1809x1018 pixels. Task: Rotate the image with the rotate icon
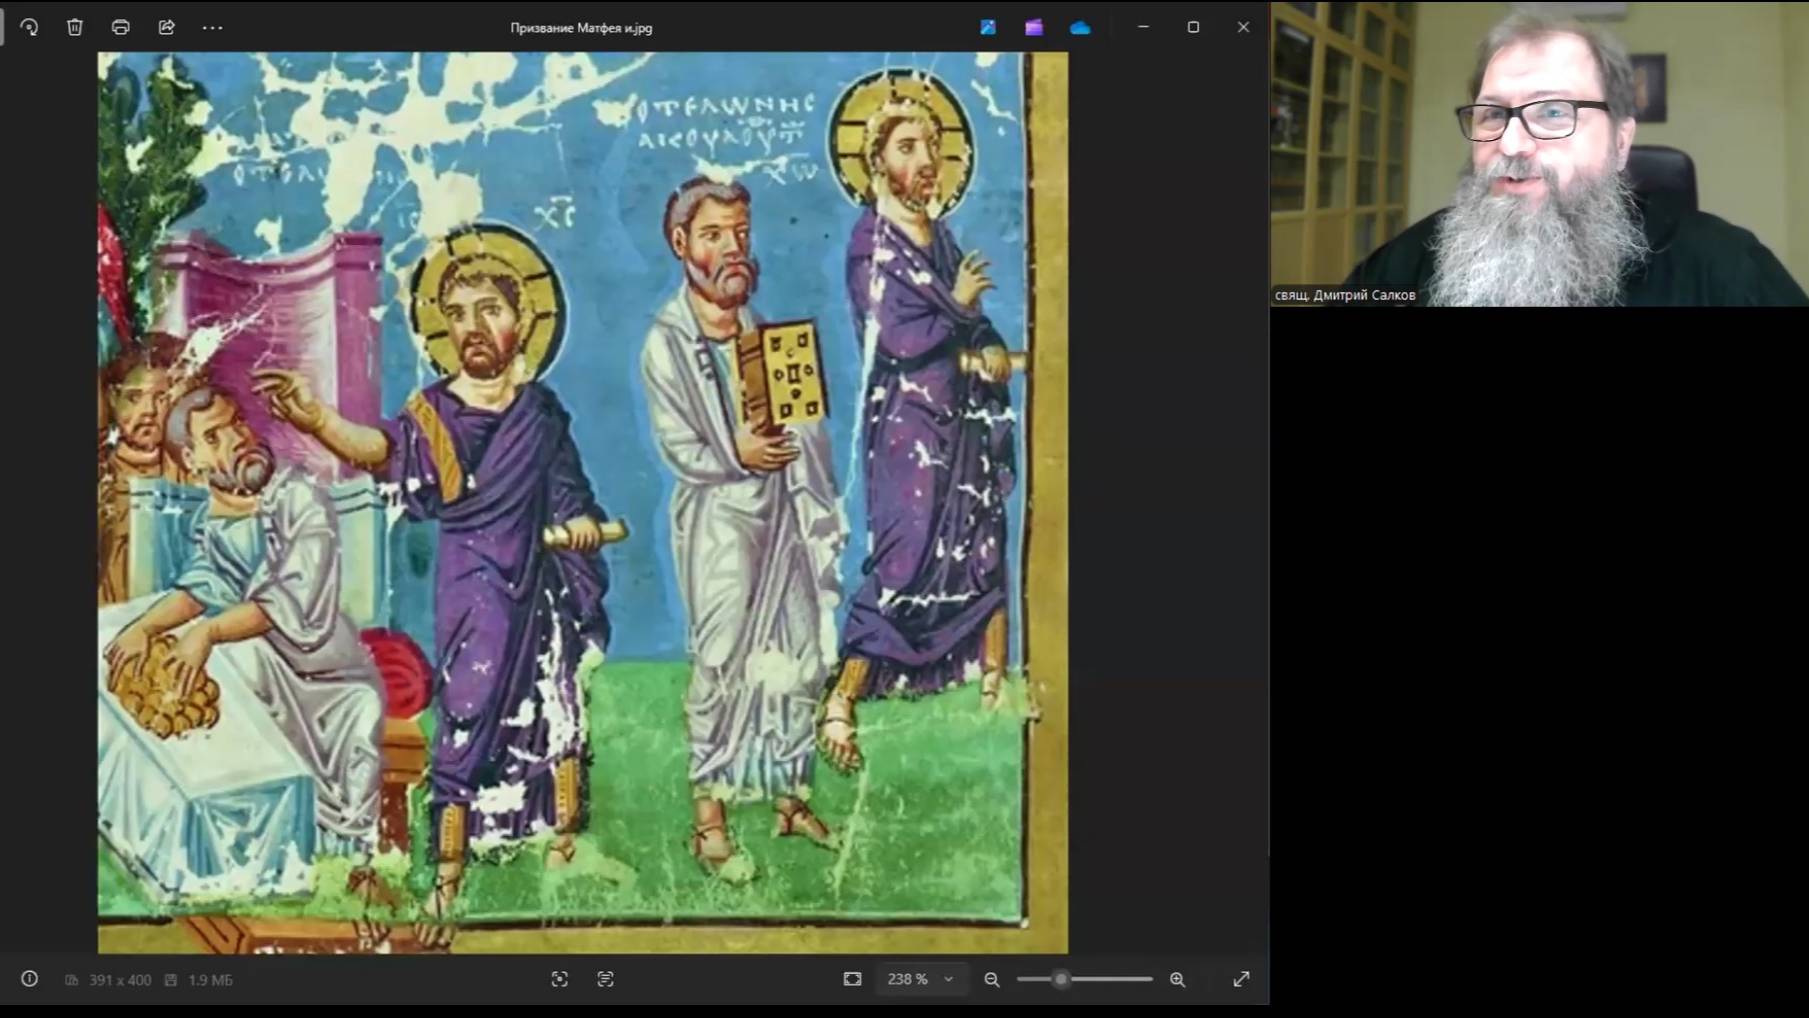click(x=29, y=27)
